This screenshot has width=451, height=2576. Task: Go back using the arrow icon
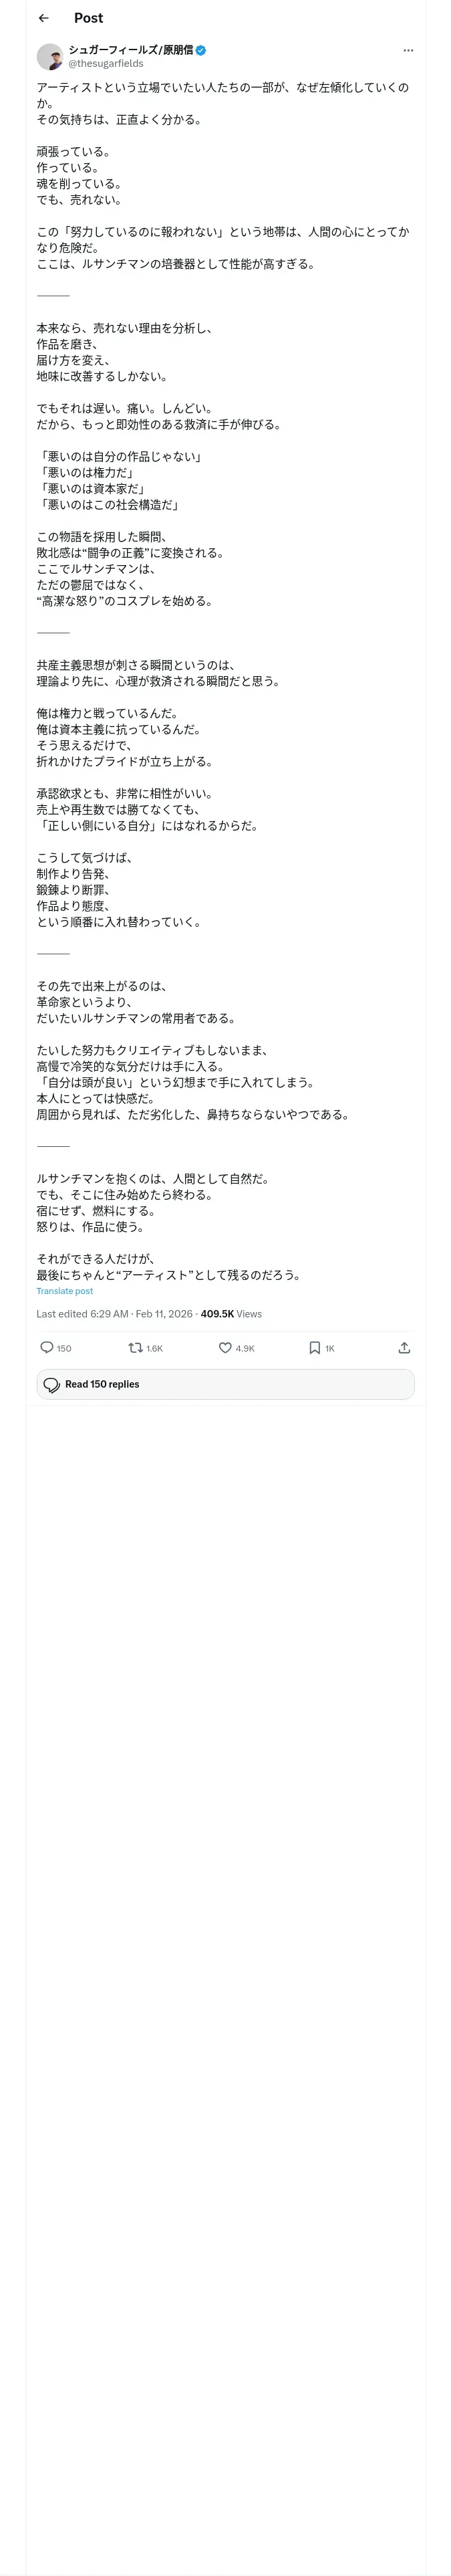coord(43,18)
